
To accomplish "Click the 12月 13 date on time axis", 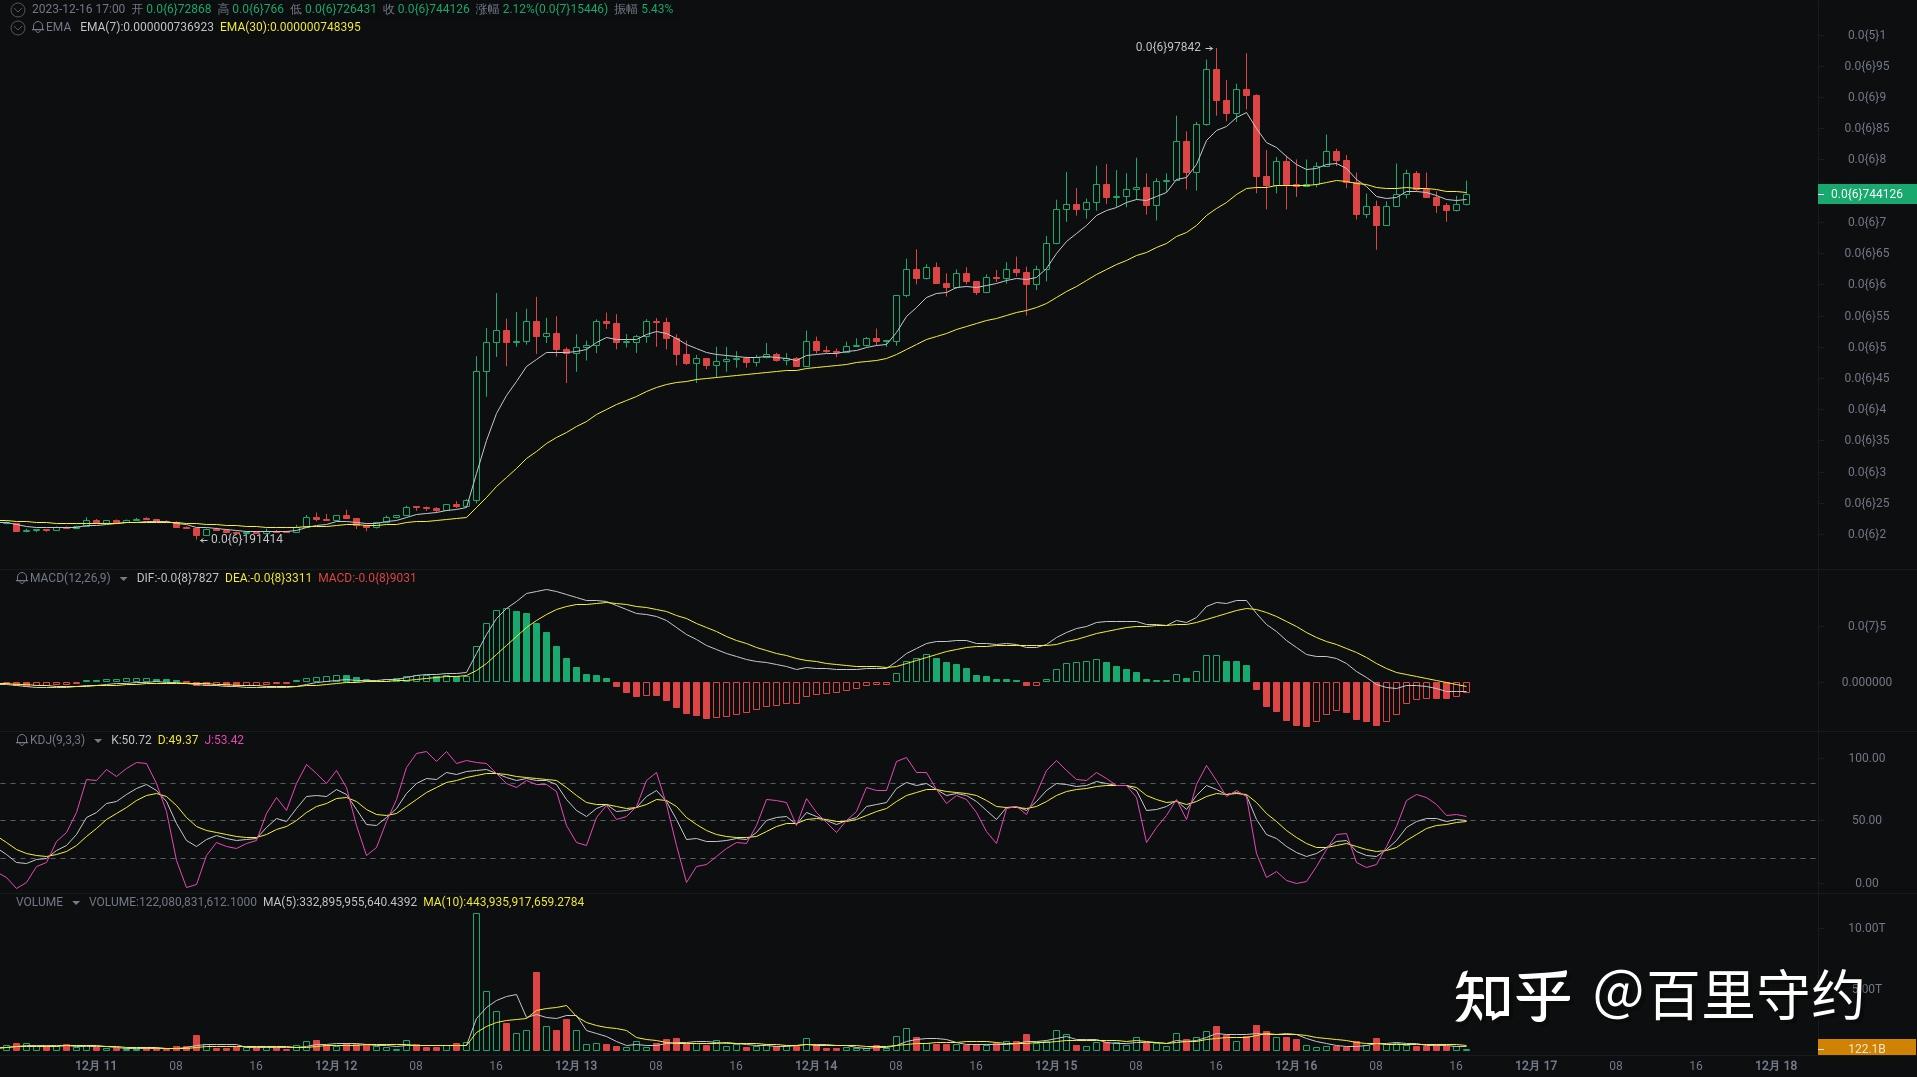I will 576,1066.
